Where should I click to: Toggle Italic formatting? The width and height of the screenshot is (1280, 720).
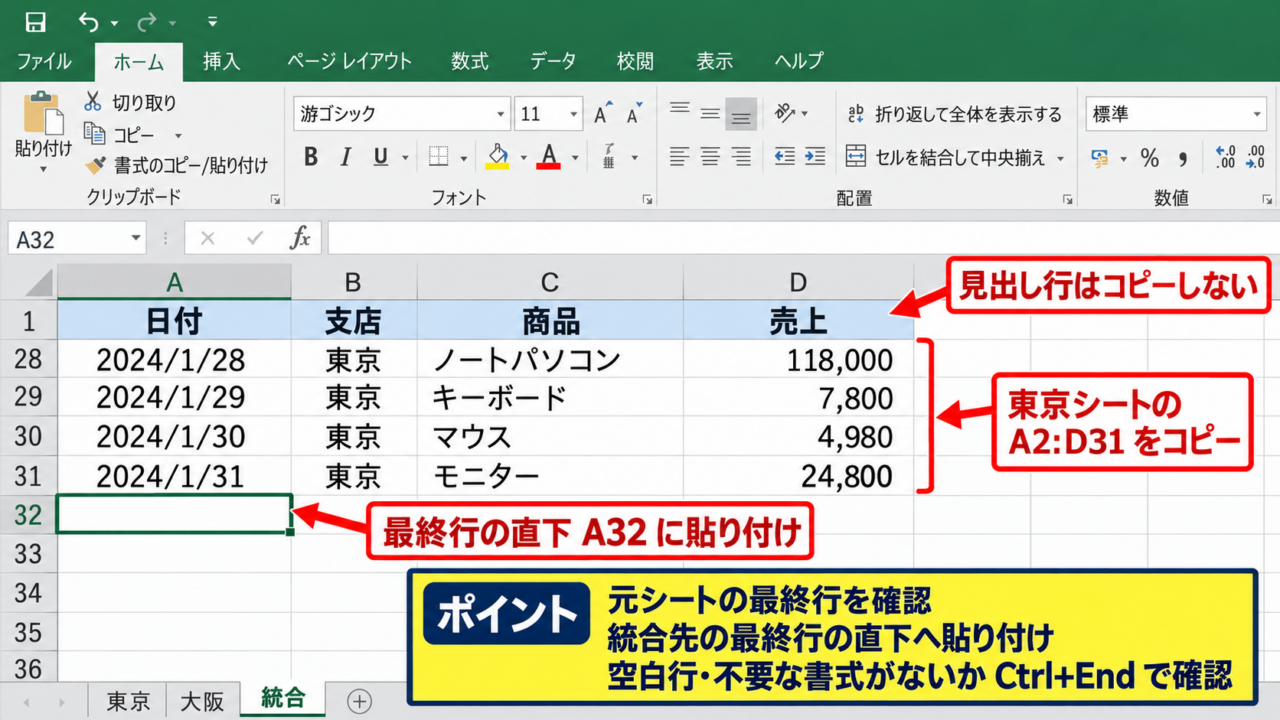point(346,157)
